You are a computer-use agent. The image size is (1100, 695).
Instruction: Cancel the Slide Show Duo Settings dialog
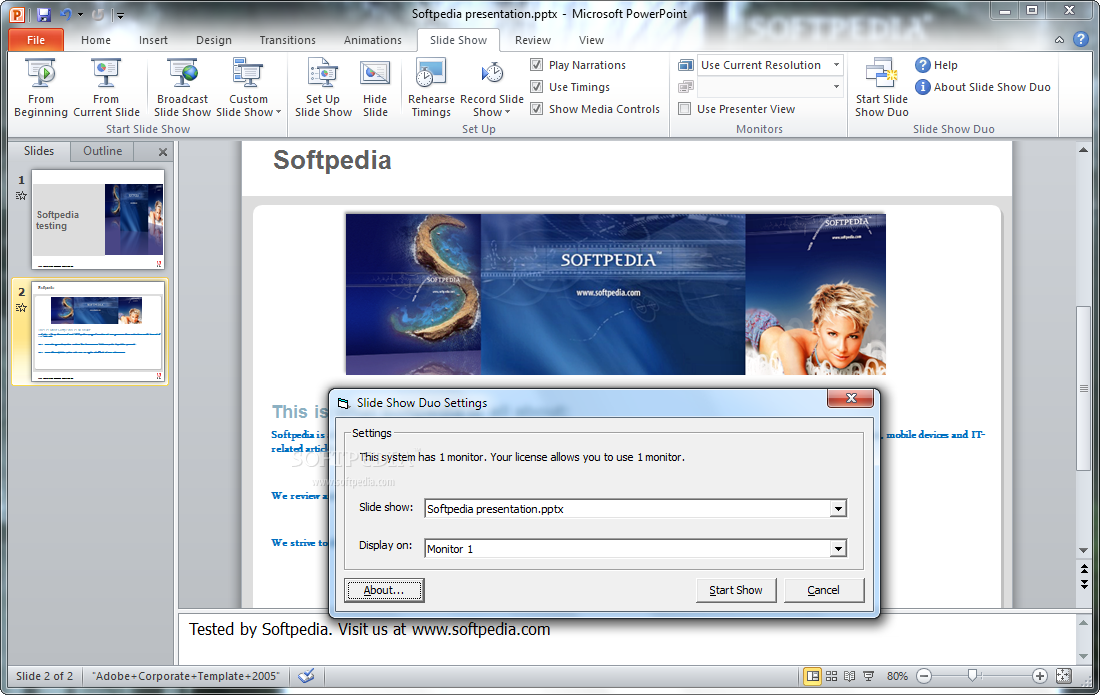point(824,591)
